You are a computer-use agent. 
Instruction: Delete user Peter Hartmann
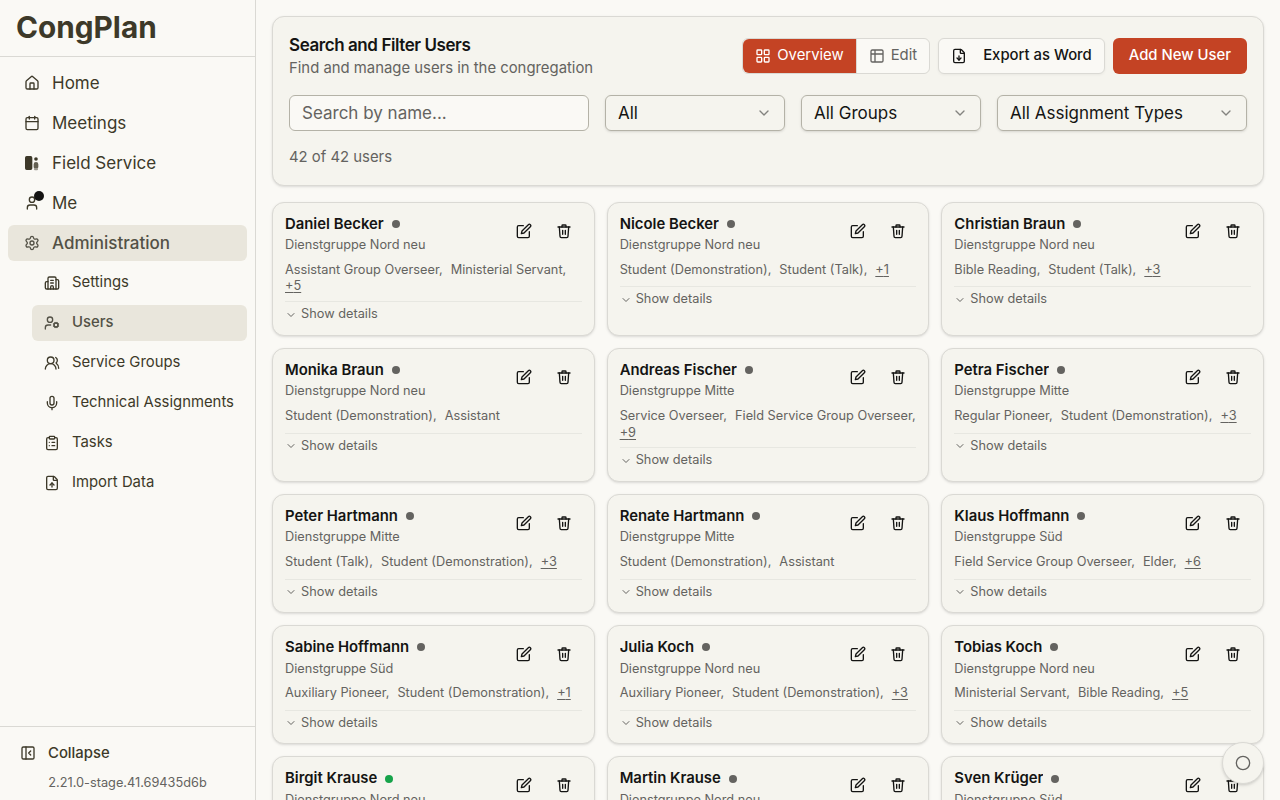(x=564, y=523)
